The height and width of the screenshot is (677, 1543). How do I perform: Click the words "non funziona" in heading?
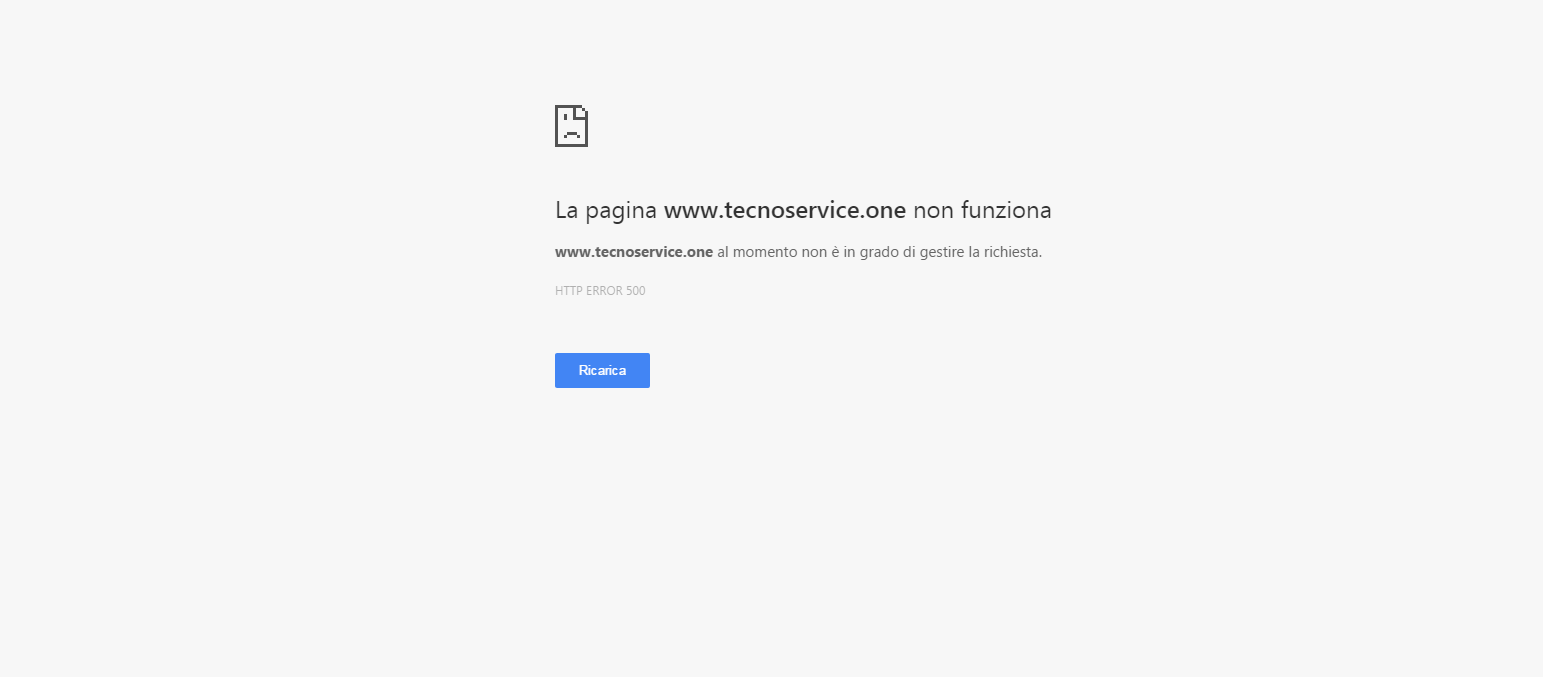pos(982,210)
